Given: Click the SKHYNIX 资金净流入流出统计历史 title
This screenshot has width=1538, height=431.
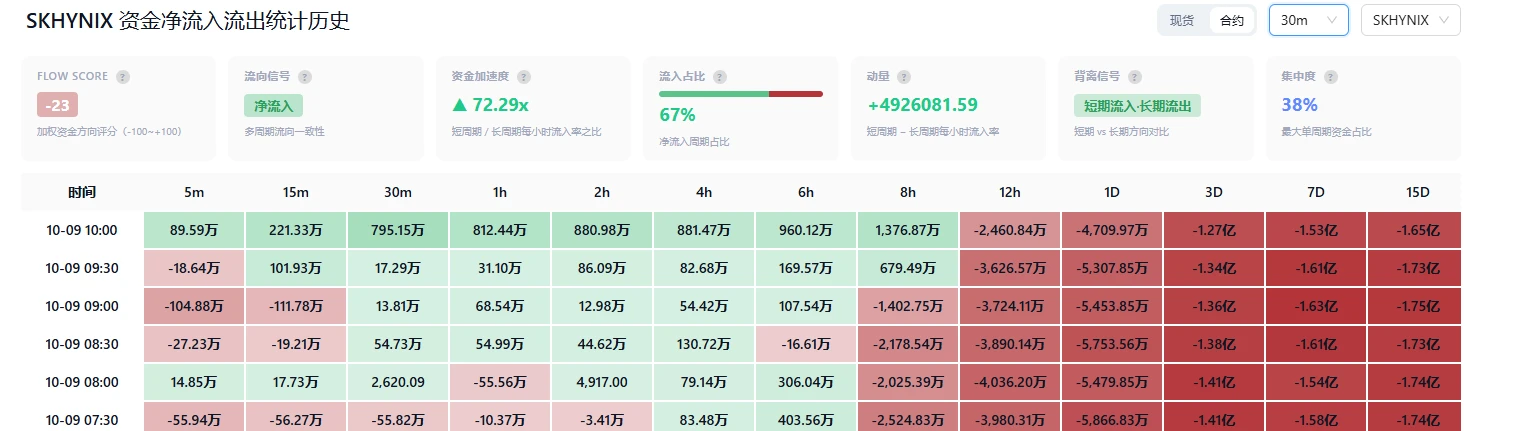Looking at the screenshot, I should coord(187,20).
